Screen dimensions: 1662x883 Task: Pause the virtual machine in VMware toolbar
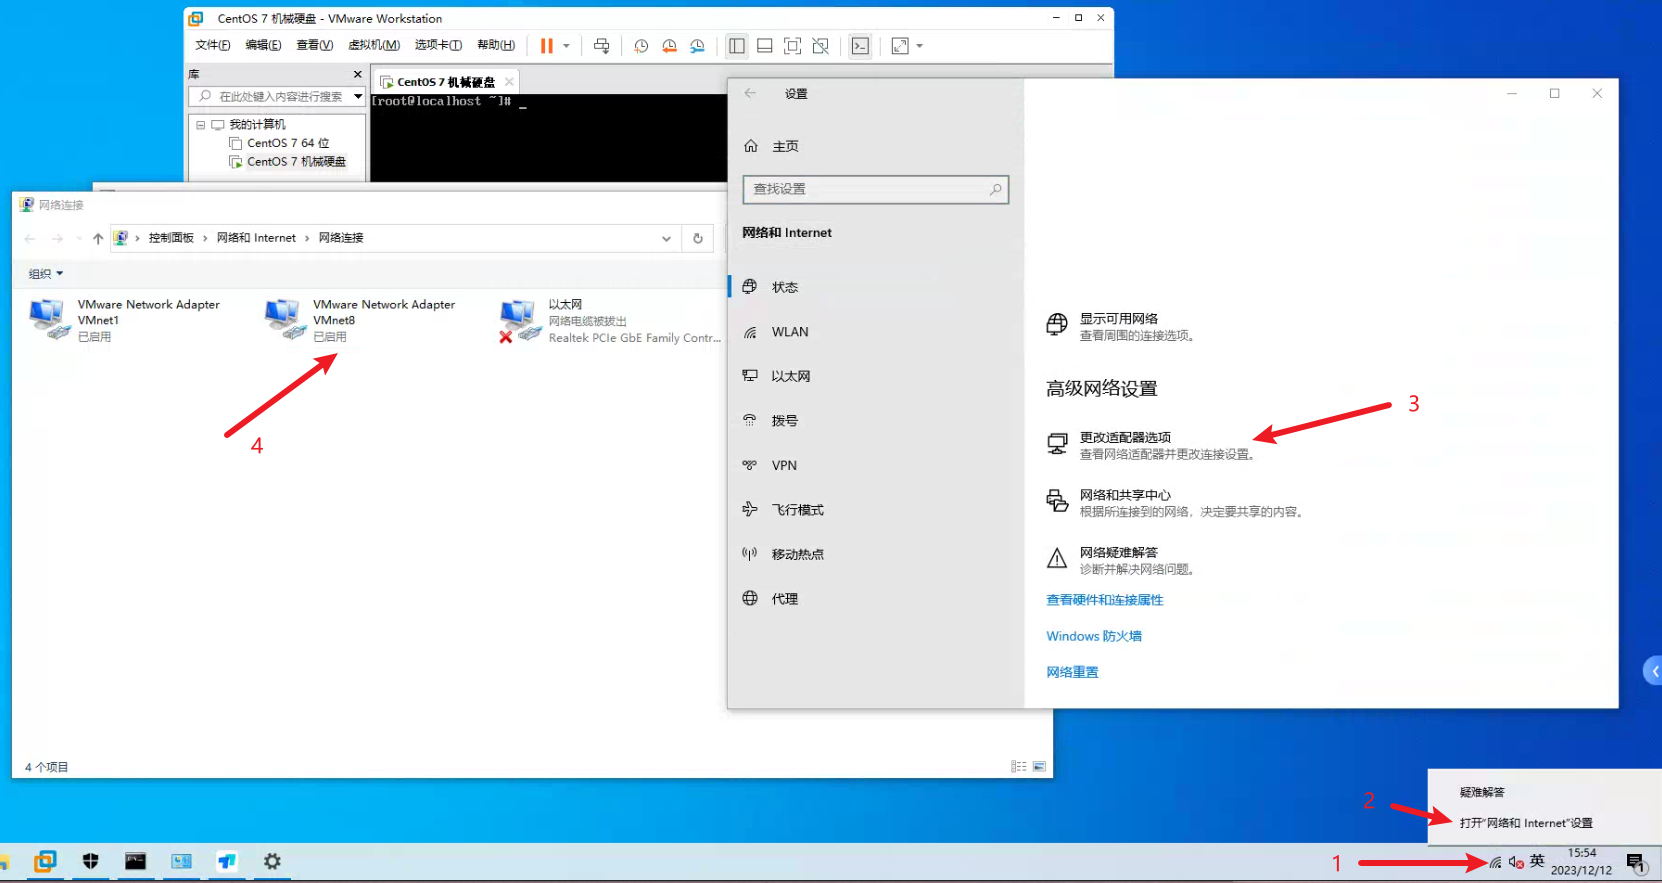tap(547, 46)
